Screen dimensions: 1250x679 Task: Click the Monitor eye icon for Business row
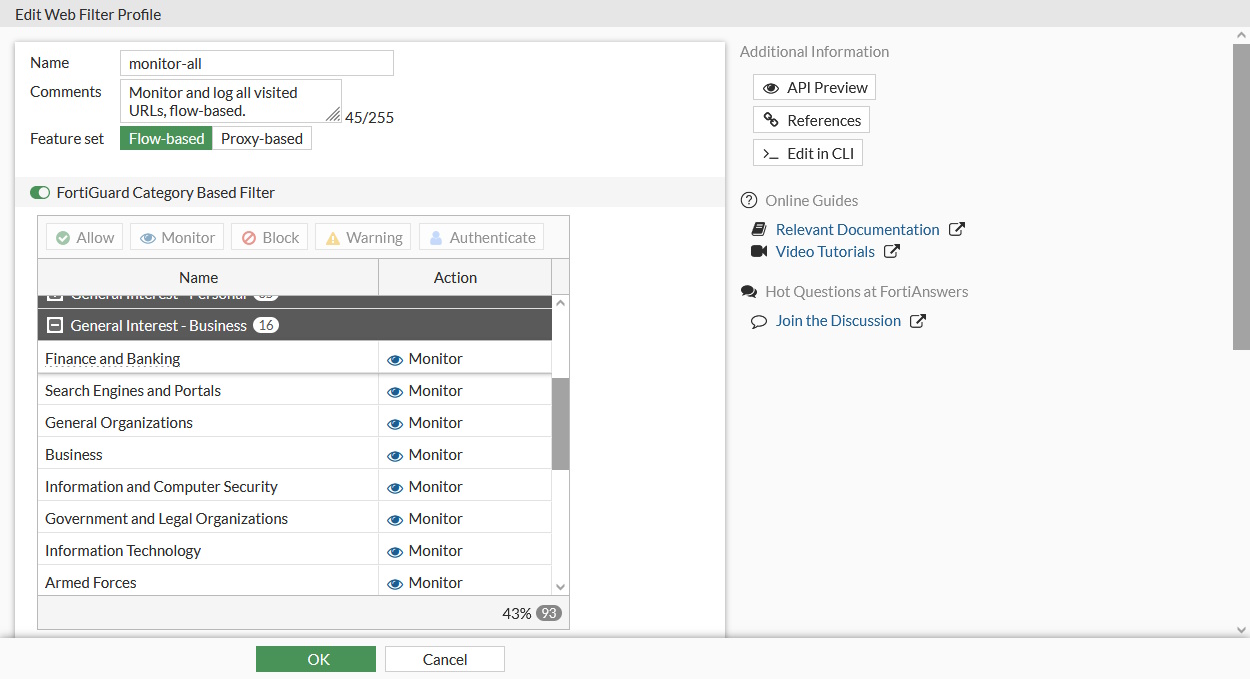pyautogui.click(x=395, y=455)
